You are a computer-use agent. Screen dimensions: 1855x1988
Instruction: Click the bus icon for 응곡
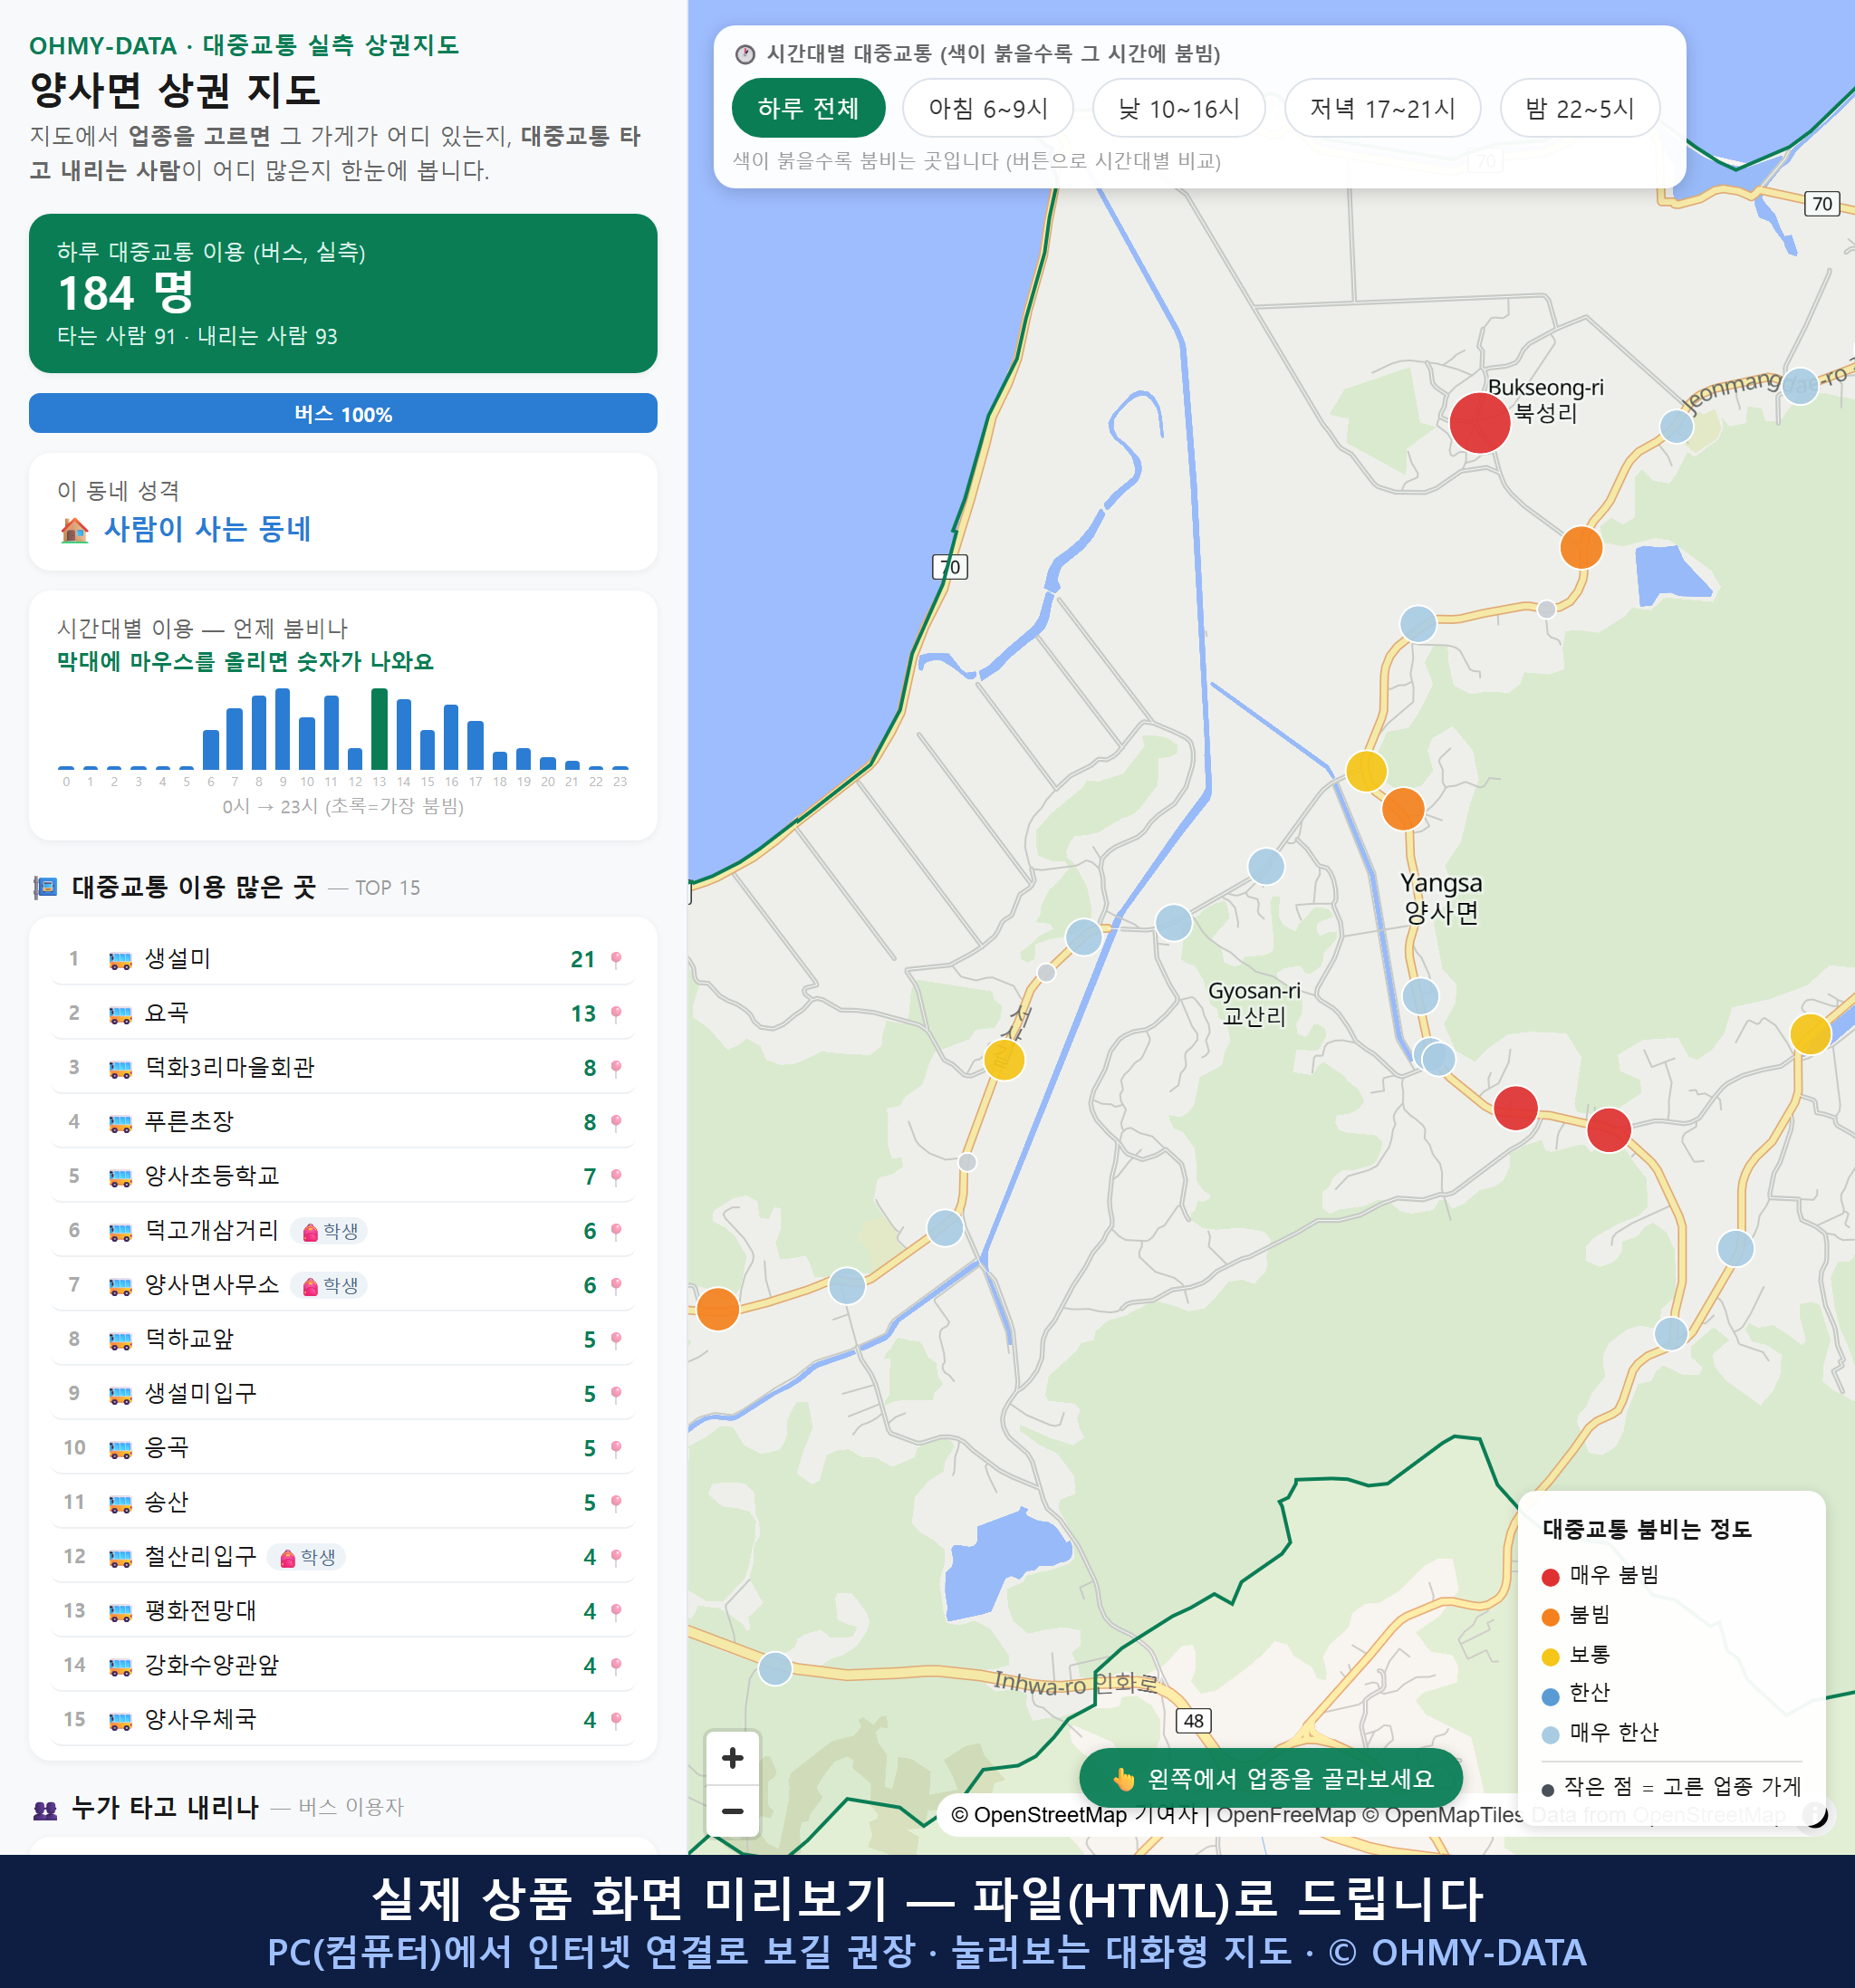pyautogui.click(x=120, y=1449)
